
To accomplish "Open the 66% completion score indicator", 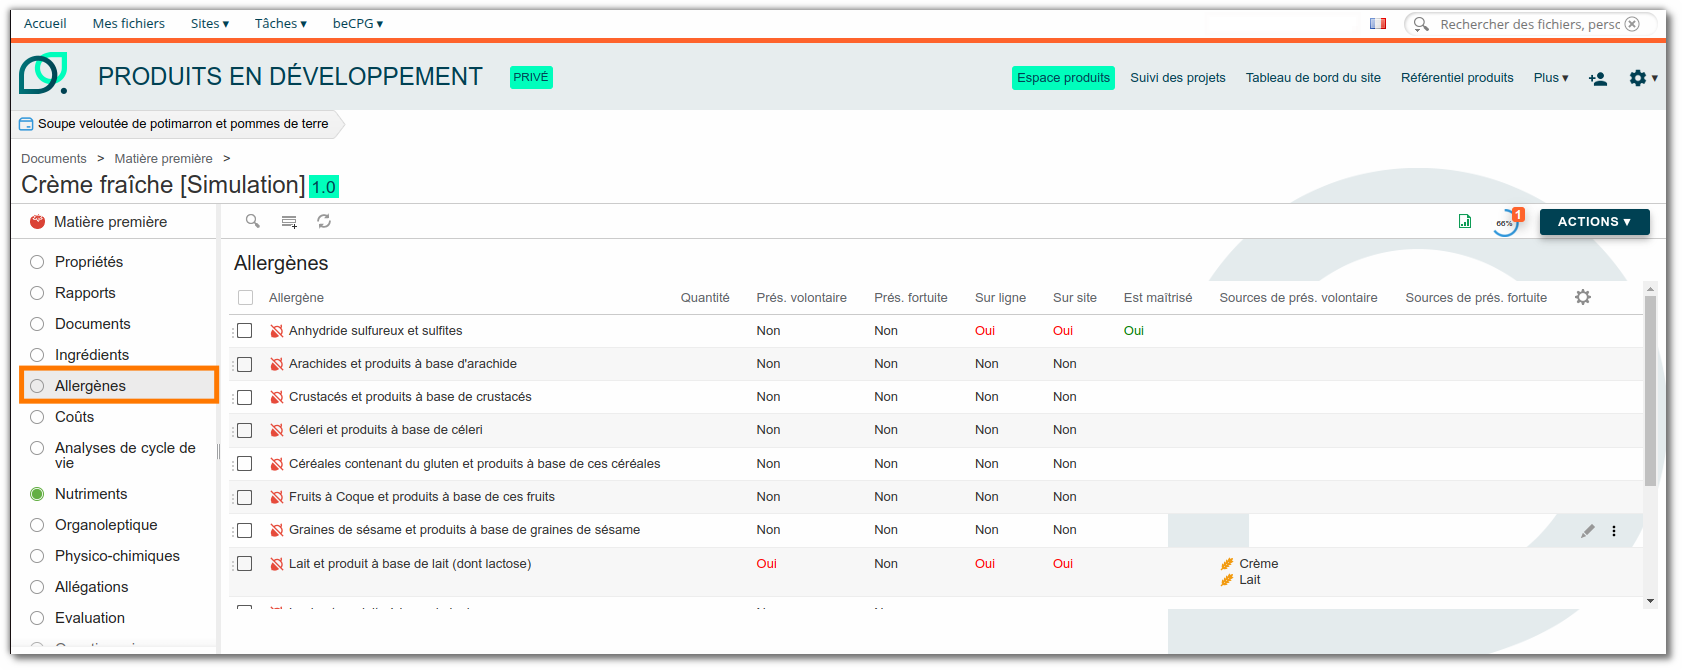I will pyautogui.click(x=1505, y=223).
